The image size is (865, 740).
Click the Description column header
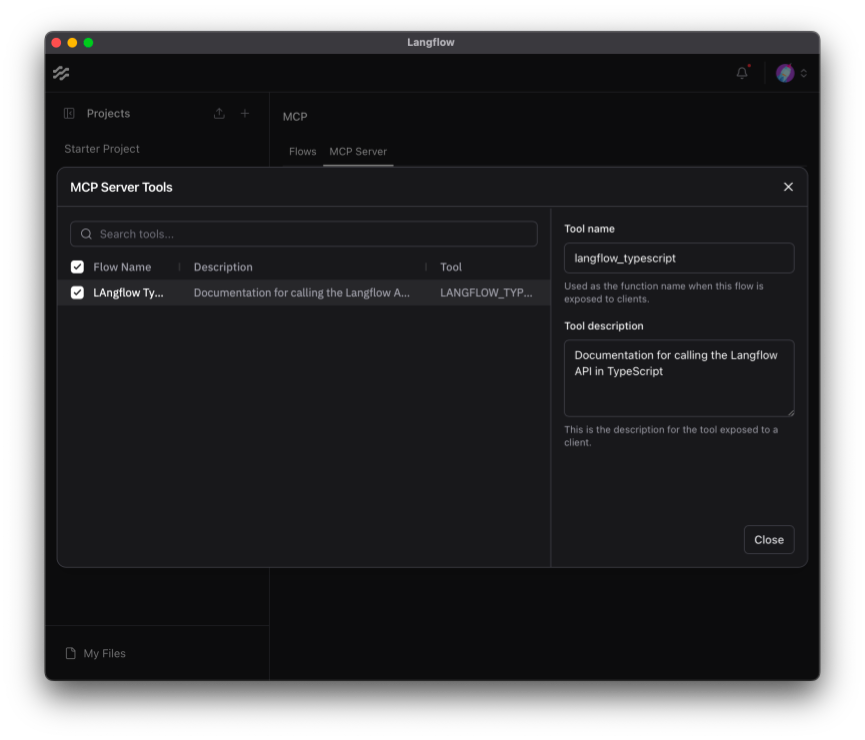click(x=222, y=266)
